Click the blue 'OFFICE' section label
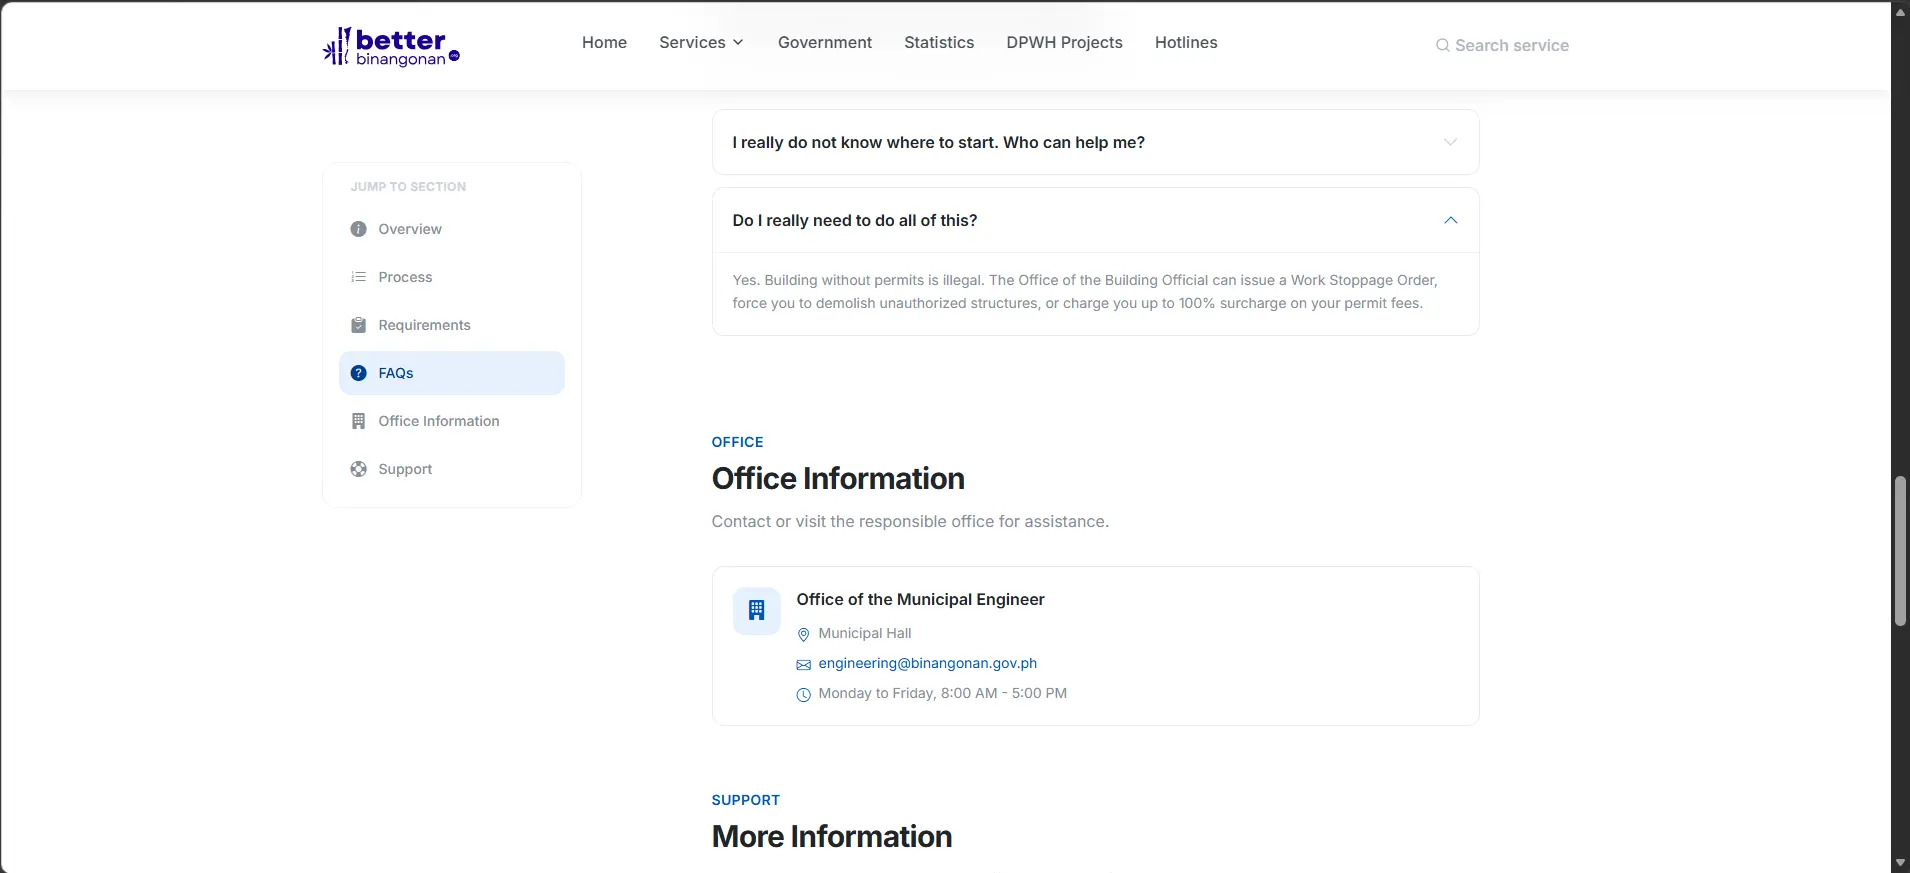This screenshot has height=873, width=1910. (737, 442)
